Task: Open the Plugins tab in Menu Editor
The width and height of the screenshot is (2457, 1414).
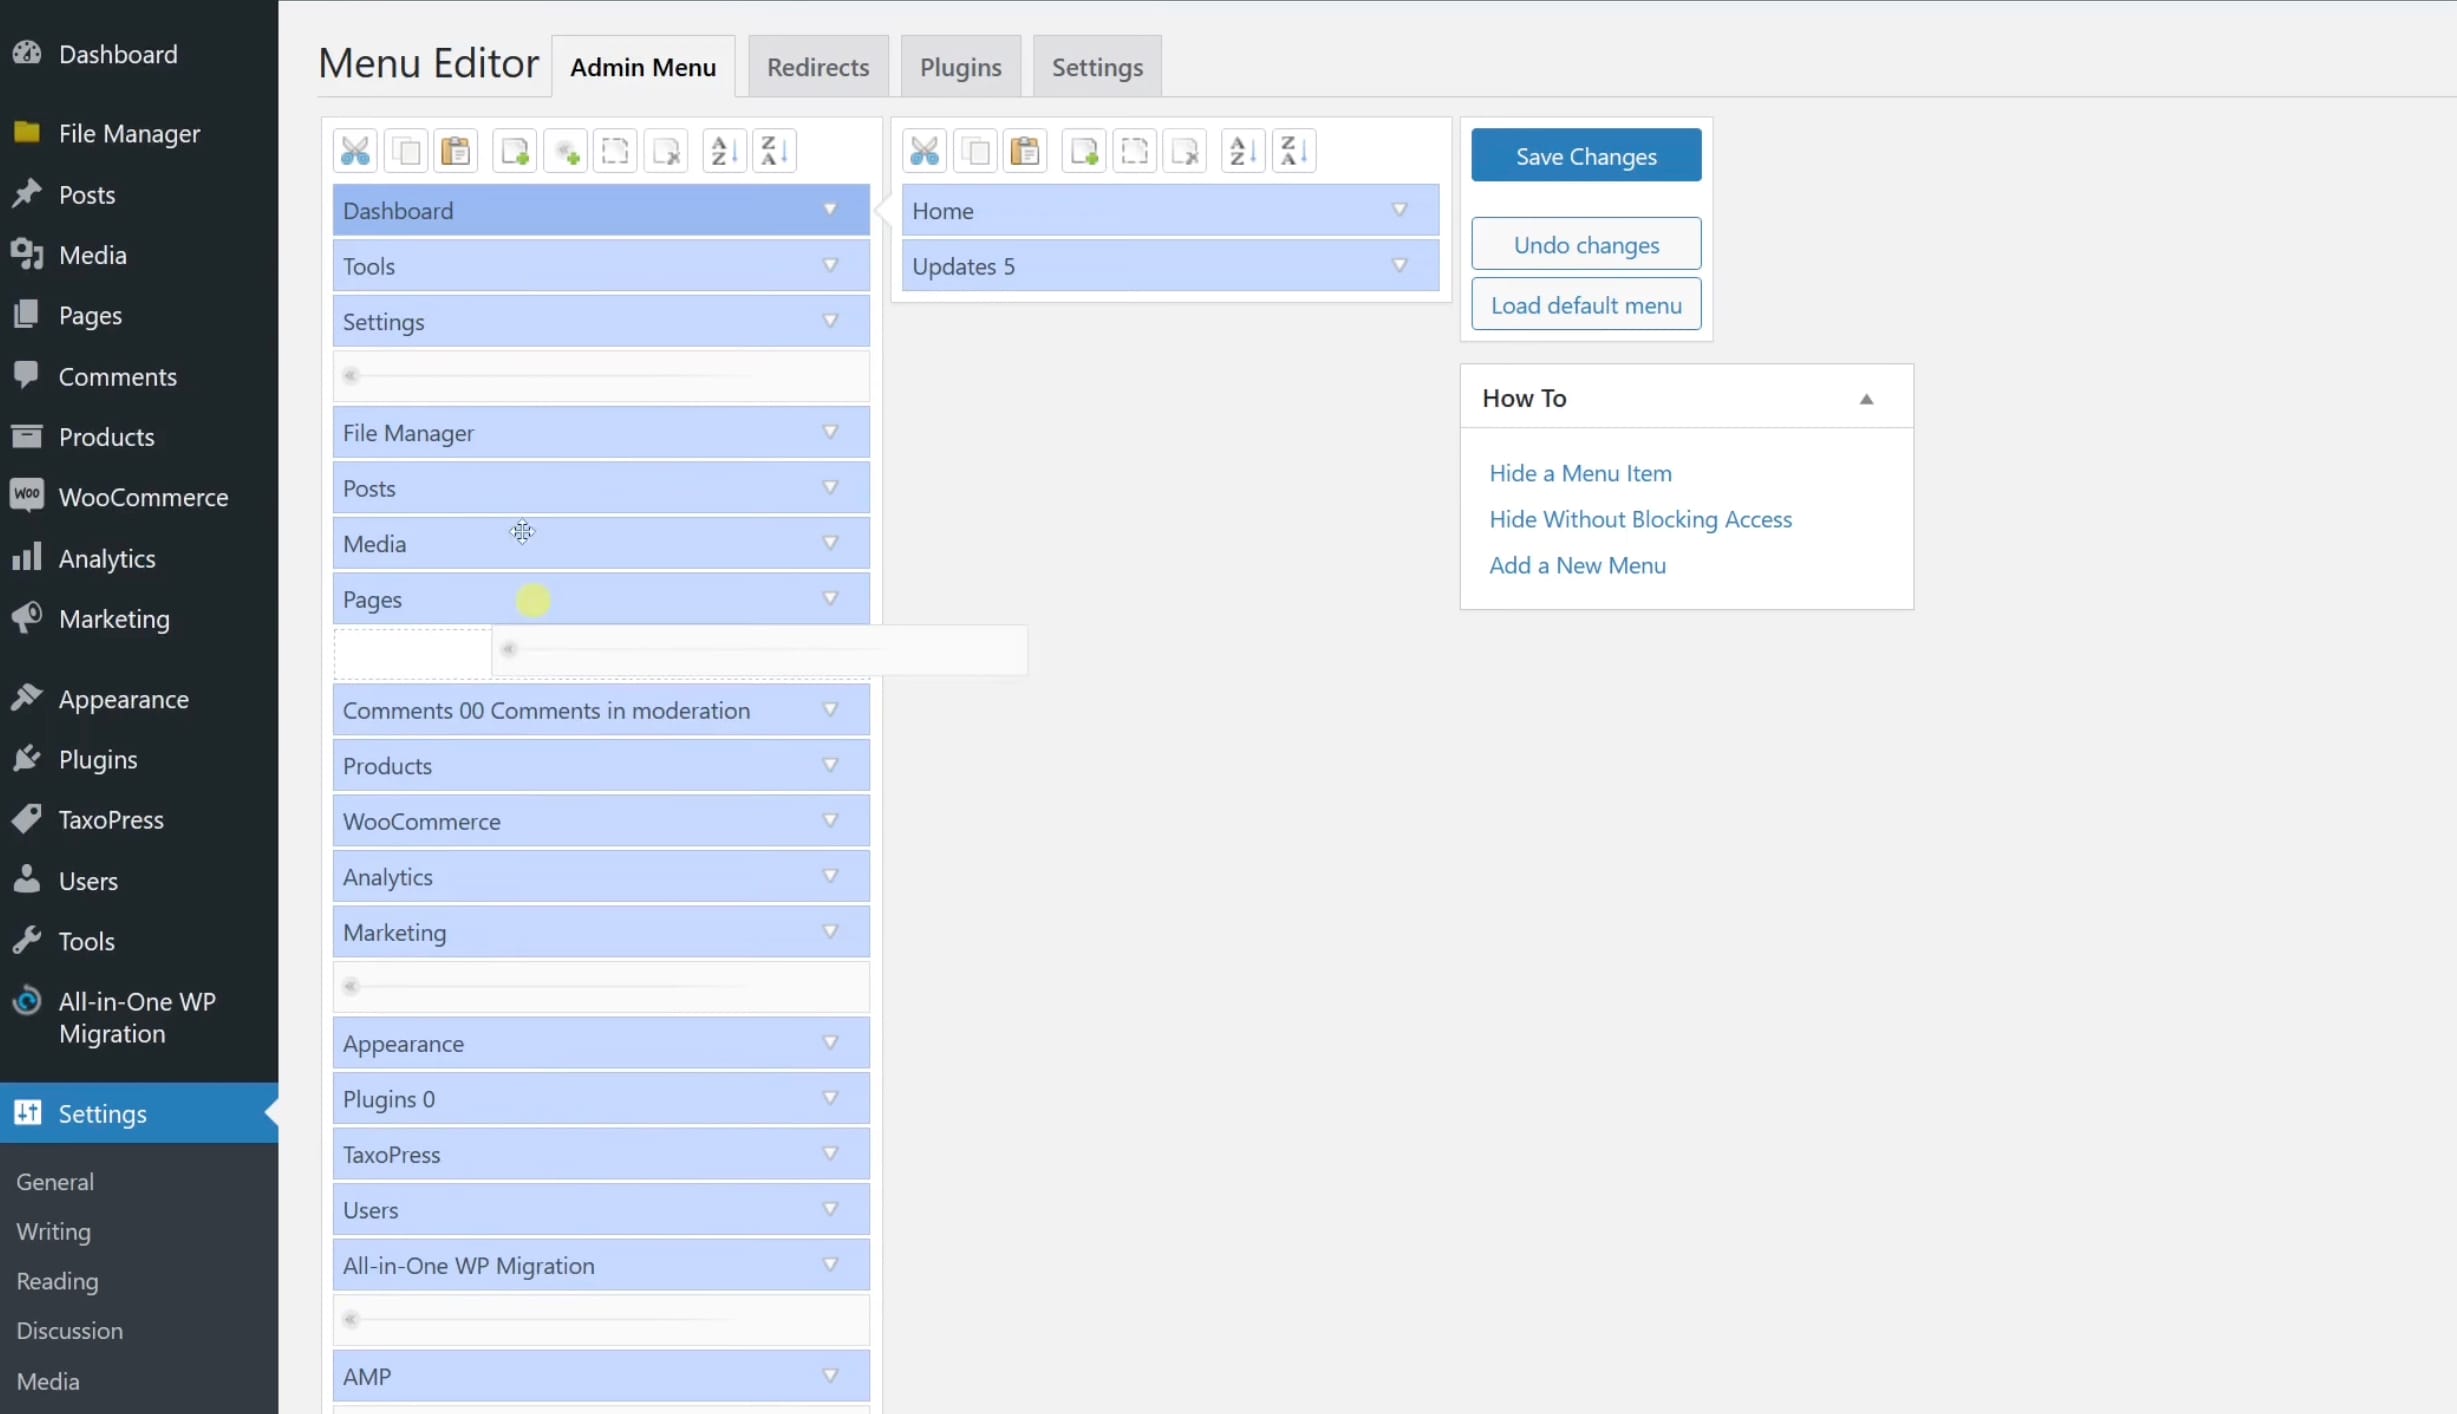Action: coord(959,66)
